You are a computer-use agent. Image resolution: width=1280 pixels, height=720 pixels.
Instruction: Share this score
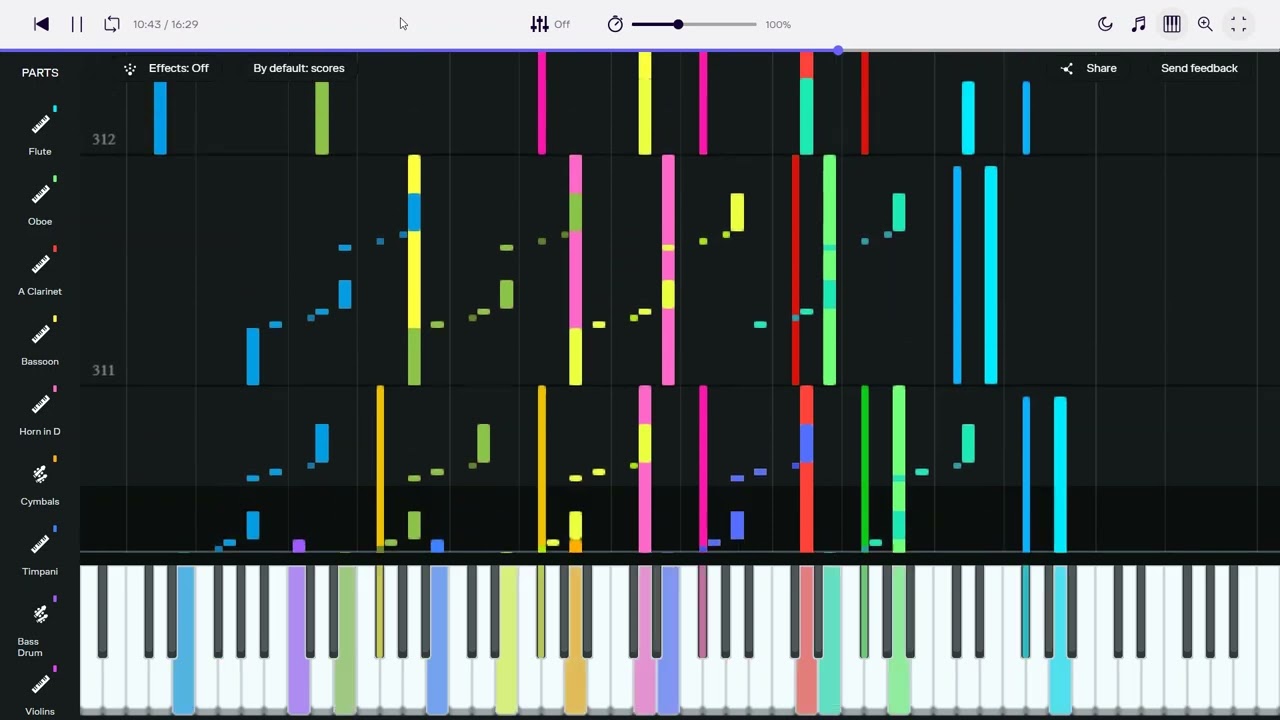[1089, 68]
